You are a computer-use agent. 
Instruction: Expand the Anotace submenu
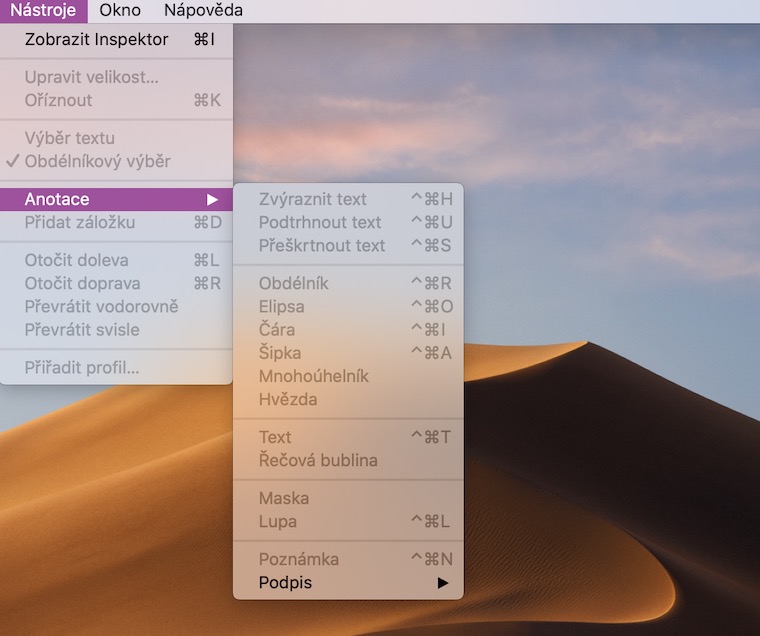point(116,199)
